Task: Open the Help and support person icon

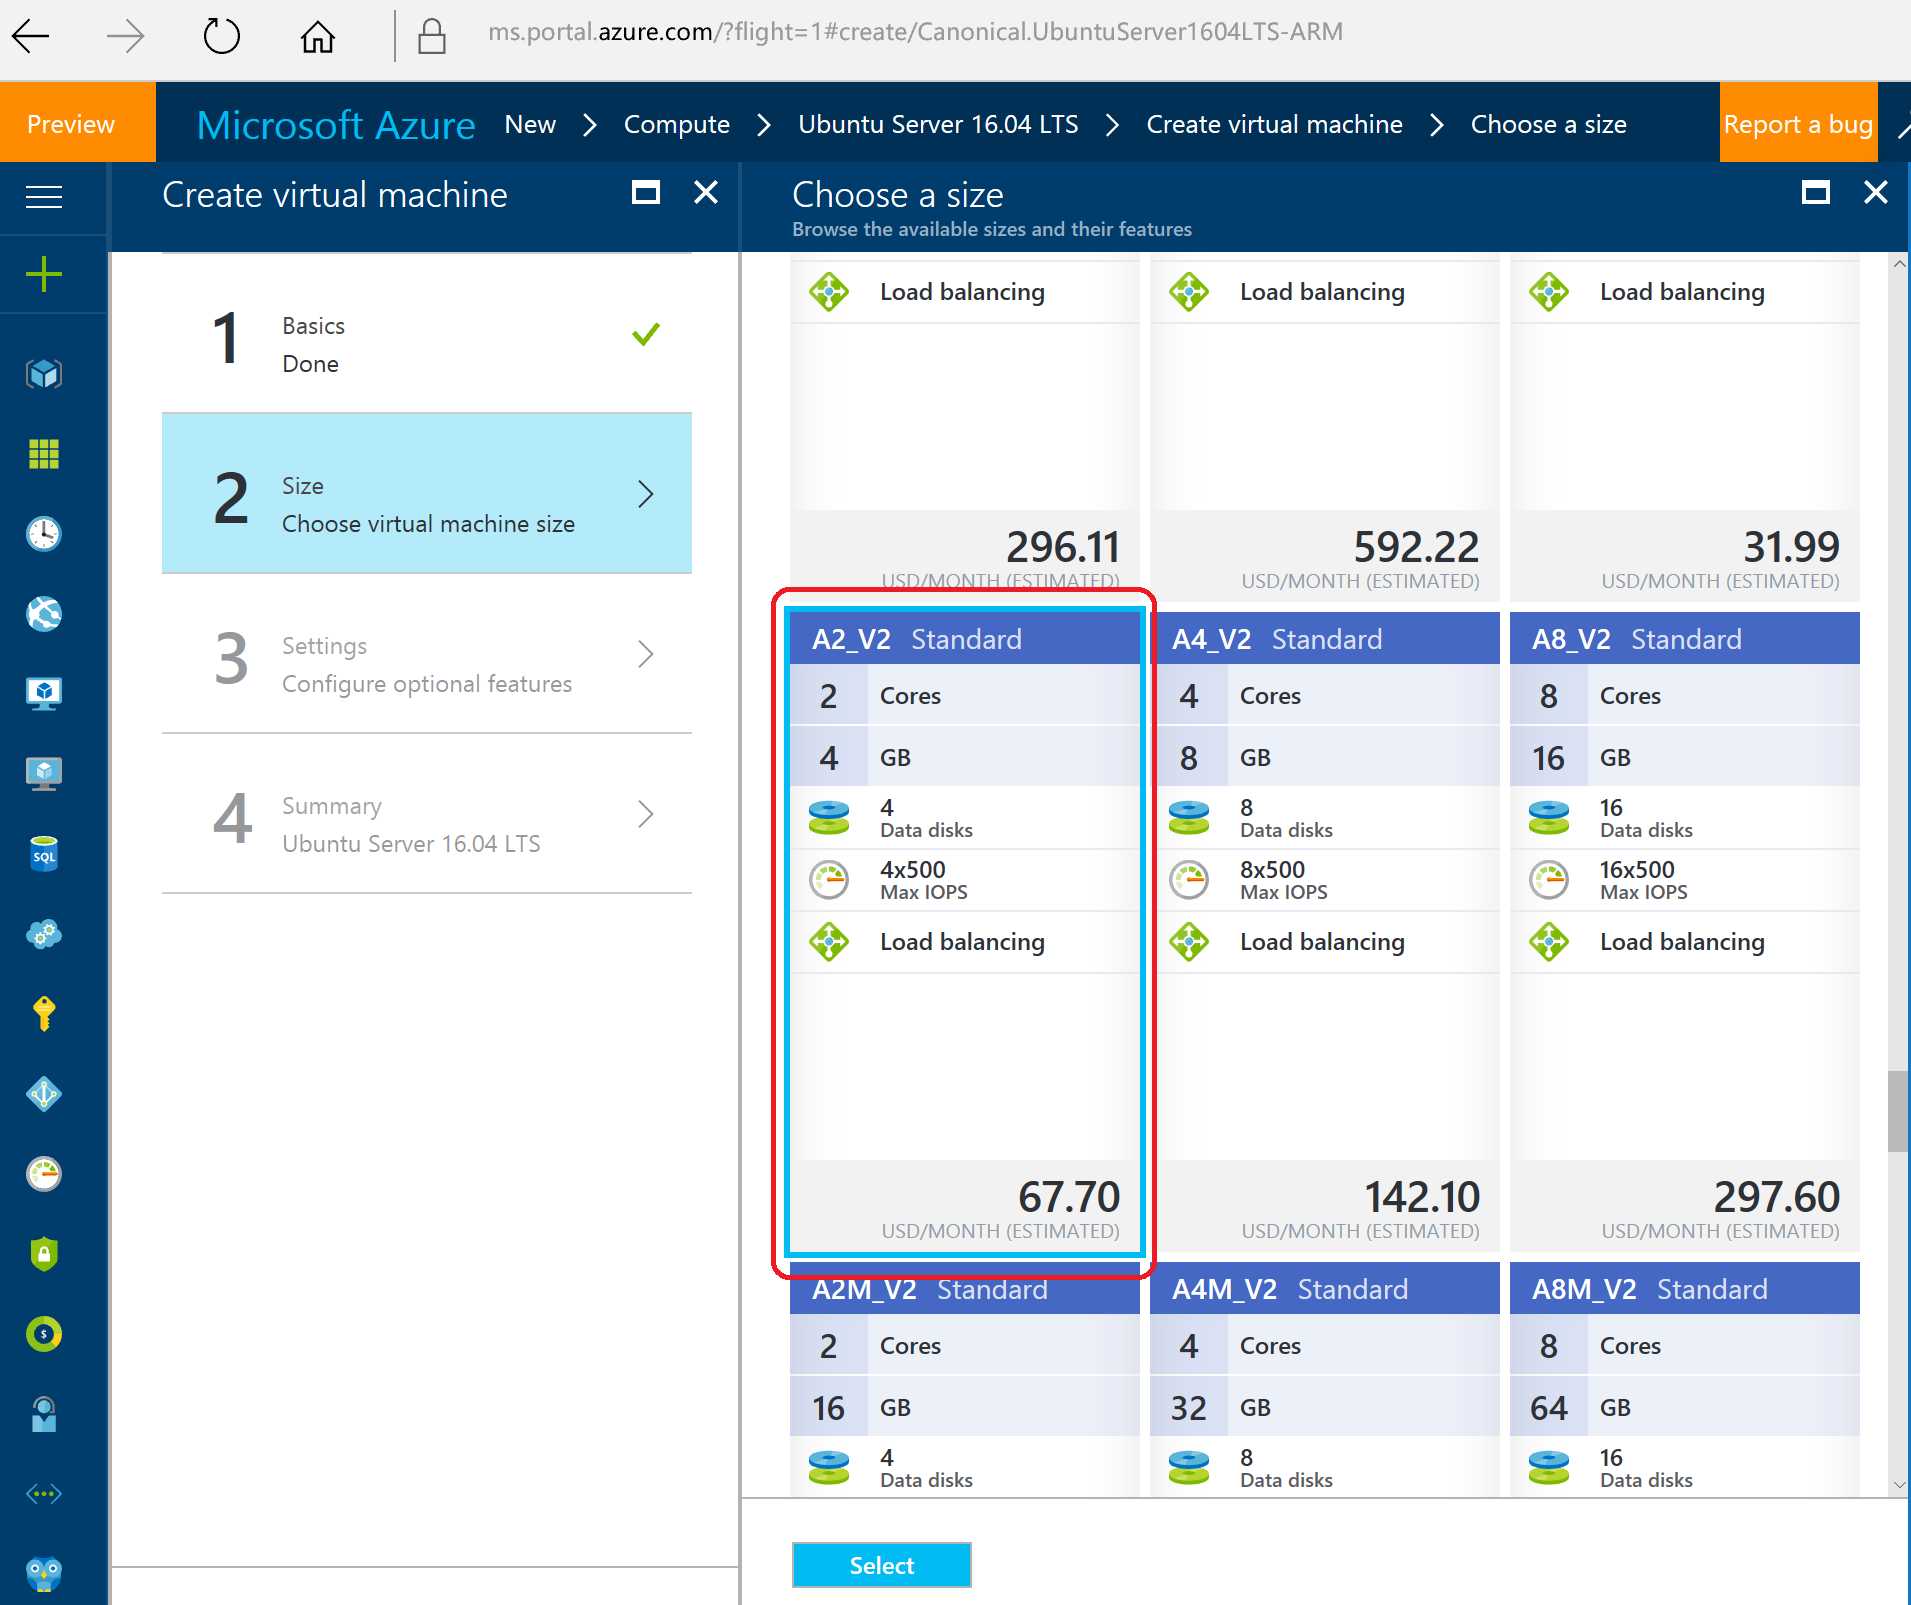Action: [x=44, y=1414]
